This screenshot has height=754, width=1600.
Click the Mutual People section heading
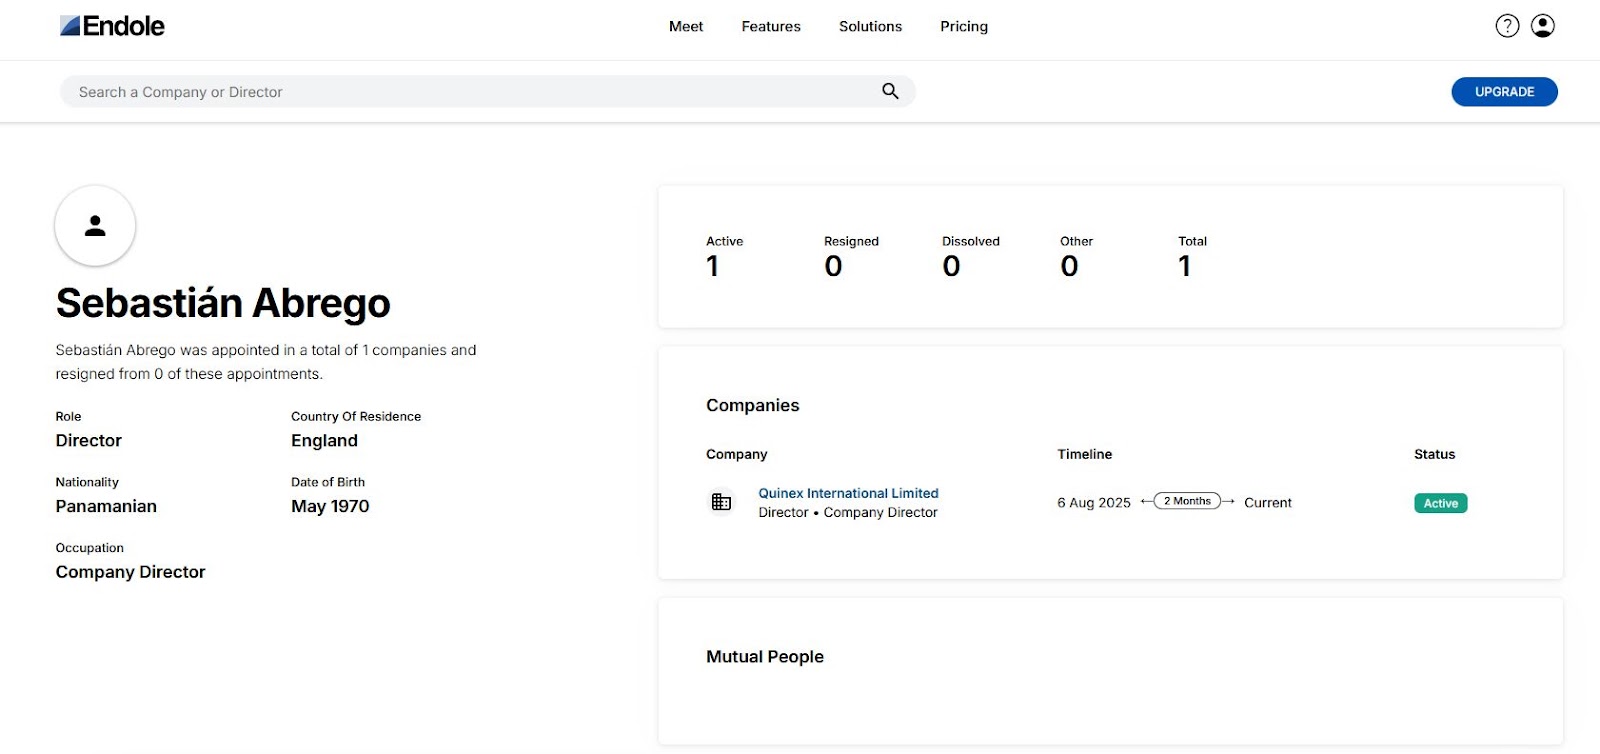pyautogui.click(x=765, y=657)
